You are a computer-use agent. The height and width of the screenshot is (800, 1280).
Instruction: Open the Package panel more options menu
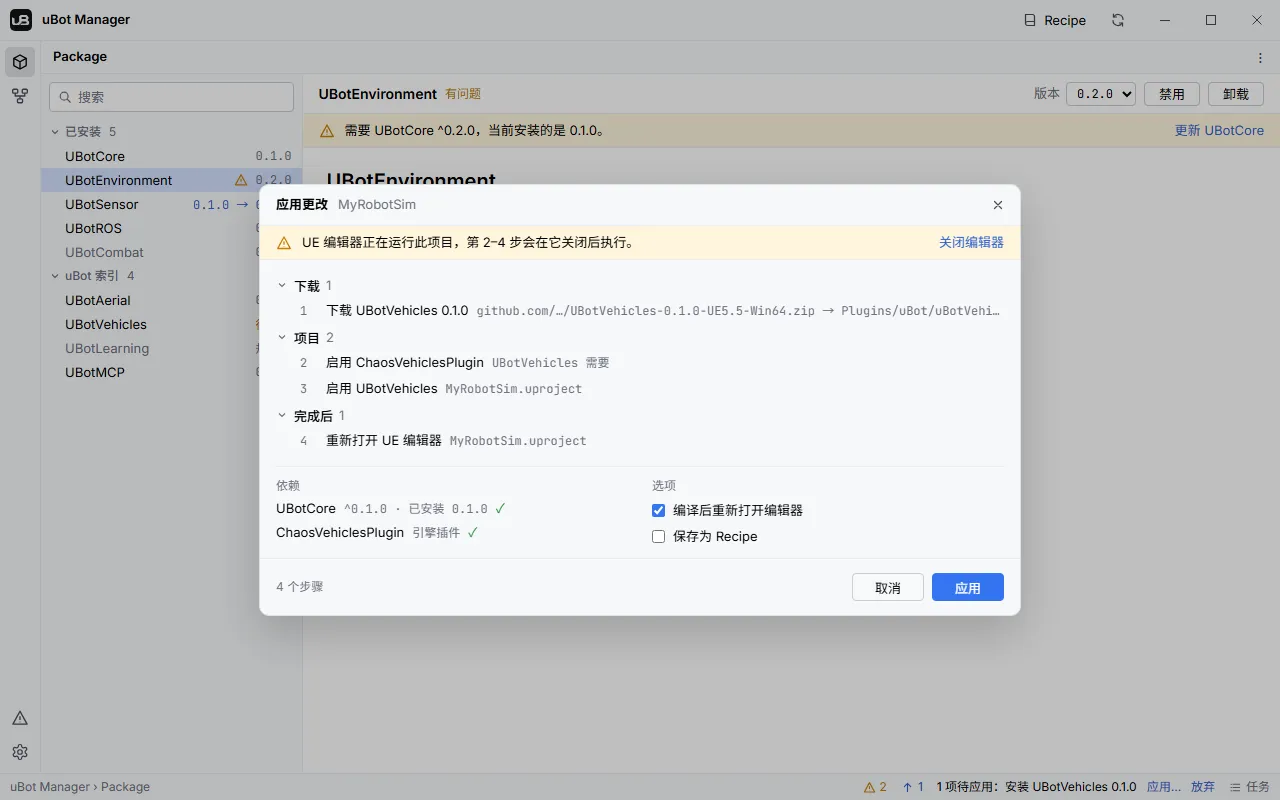pyautogui.click(x=1260, y=57)
